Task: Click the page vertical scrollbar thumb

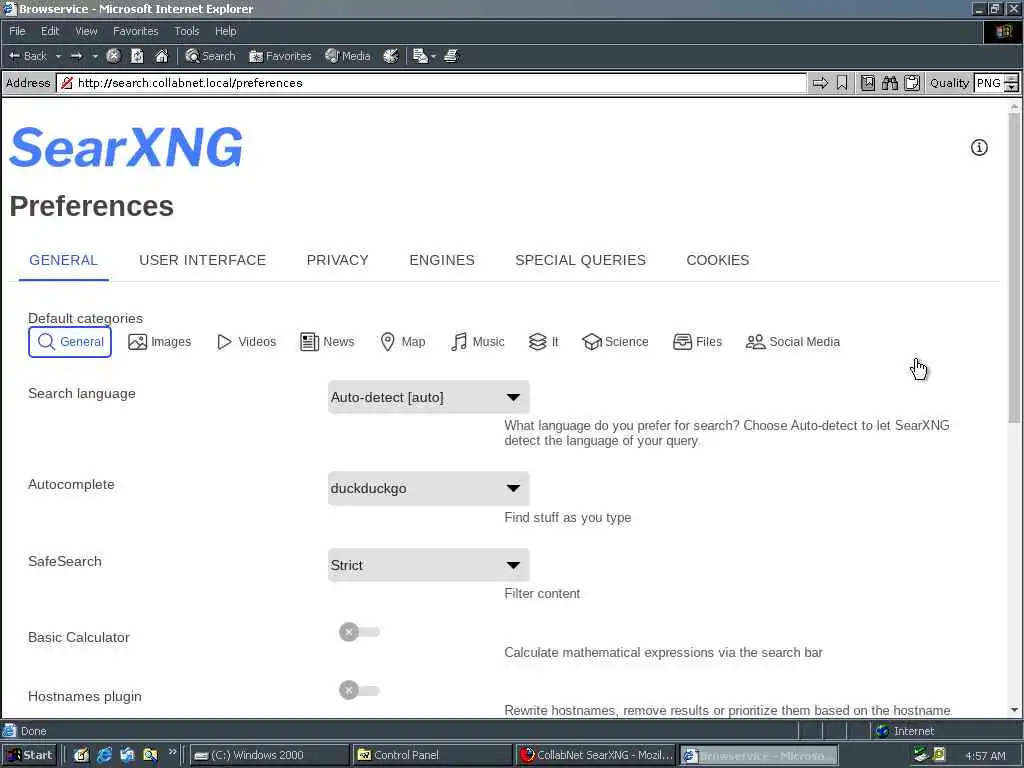Action: tap(1014, 268)
